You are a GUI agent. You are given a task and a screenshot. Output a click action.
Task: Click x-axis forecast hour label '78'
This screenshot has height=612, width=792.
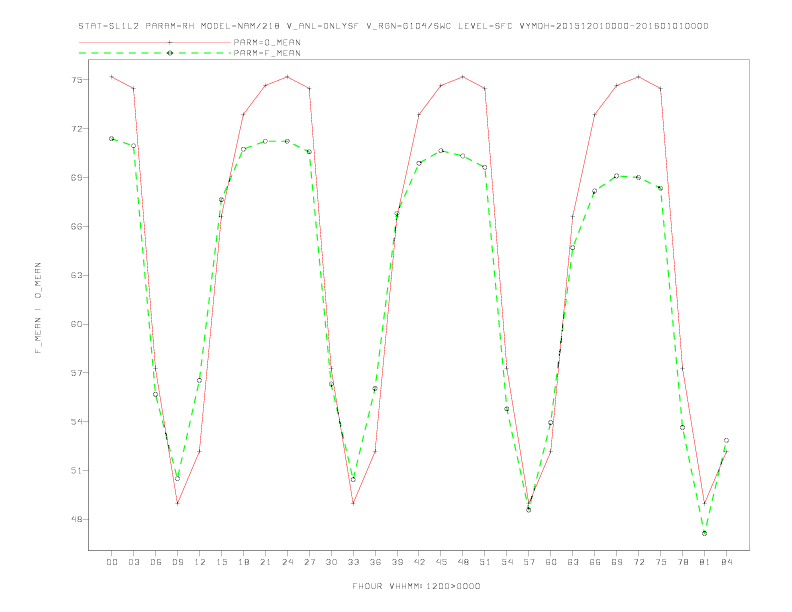click(682, 562)
